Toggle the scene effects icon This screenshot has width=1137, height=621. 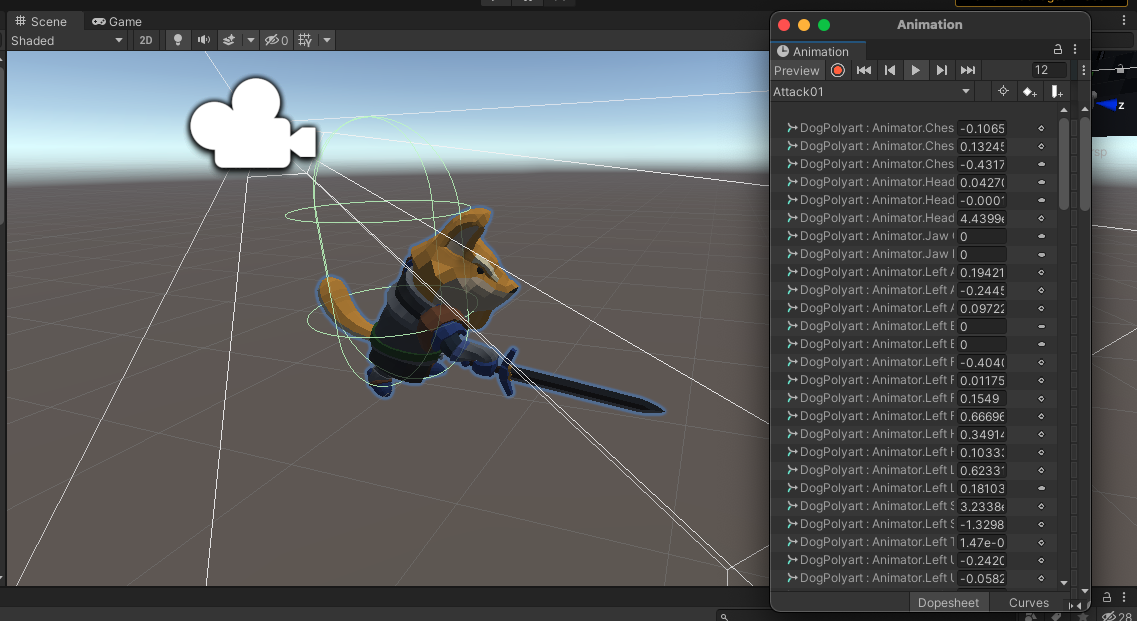tap(229, 40)
